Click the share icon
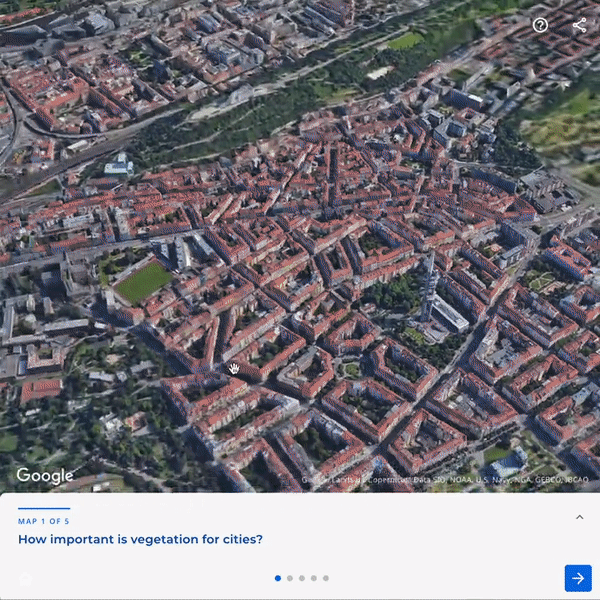600x600 pixels. coord(579,25)
